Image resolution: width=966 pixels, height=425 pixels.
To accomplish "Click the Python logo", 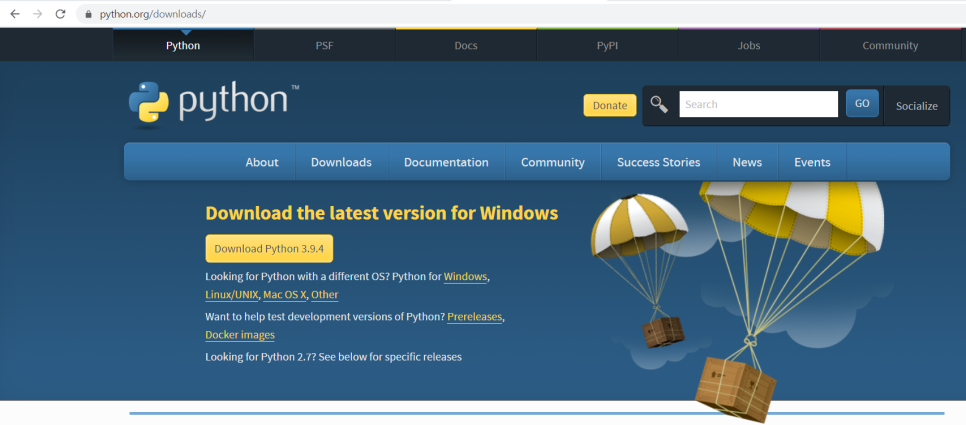I will pyautogui.click(x=214, y=105).
